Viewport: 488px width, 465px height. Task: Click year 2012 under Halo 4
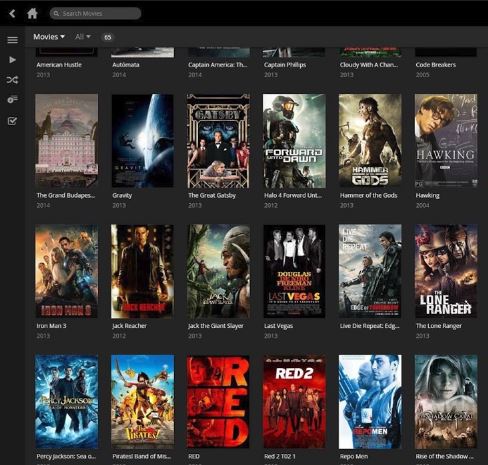[x=271, y=205]
